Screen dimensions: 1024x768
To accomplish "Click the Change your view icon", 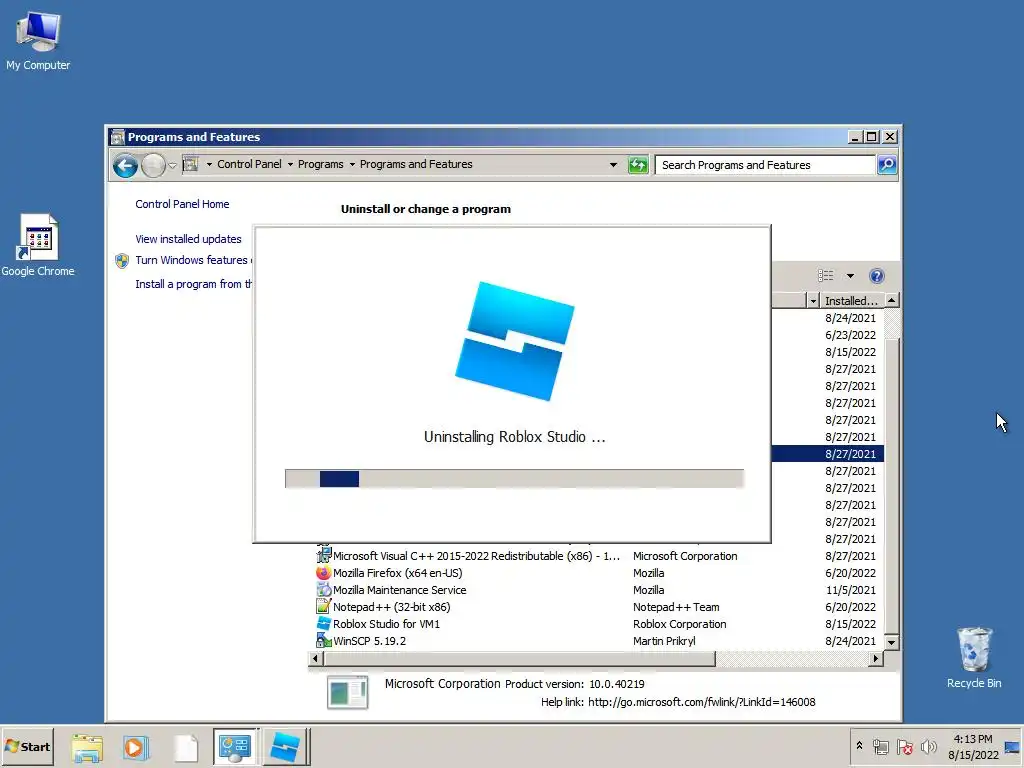I will (825, 276).
